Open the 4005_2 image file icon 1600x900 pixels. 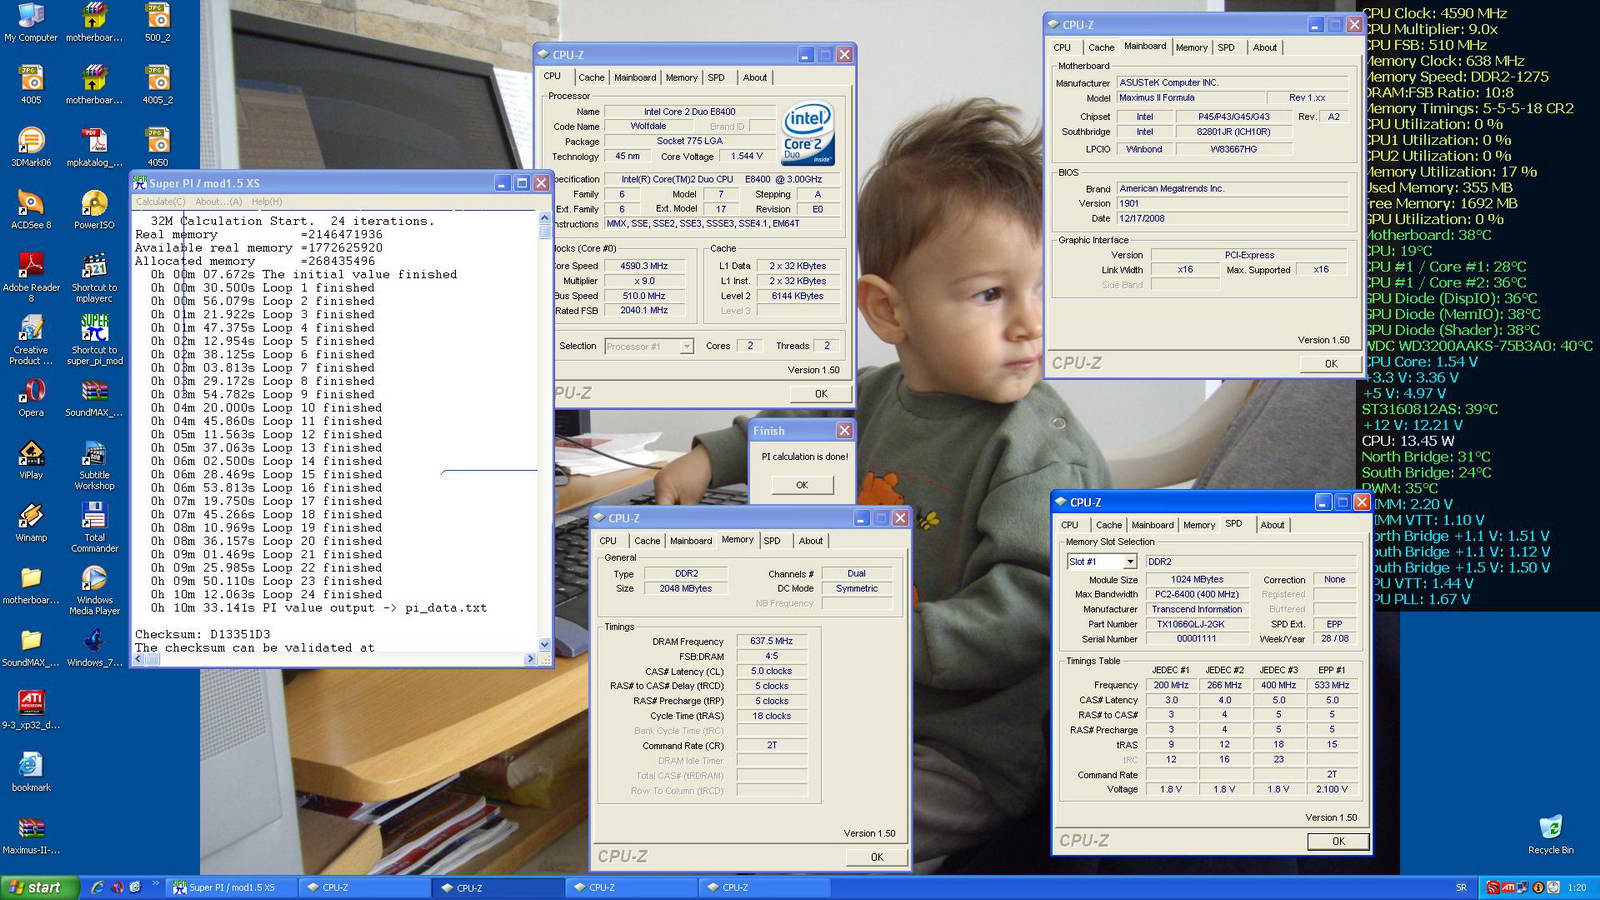[x=157, y=84]
